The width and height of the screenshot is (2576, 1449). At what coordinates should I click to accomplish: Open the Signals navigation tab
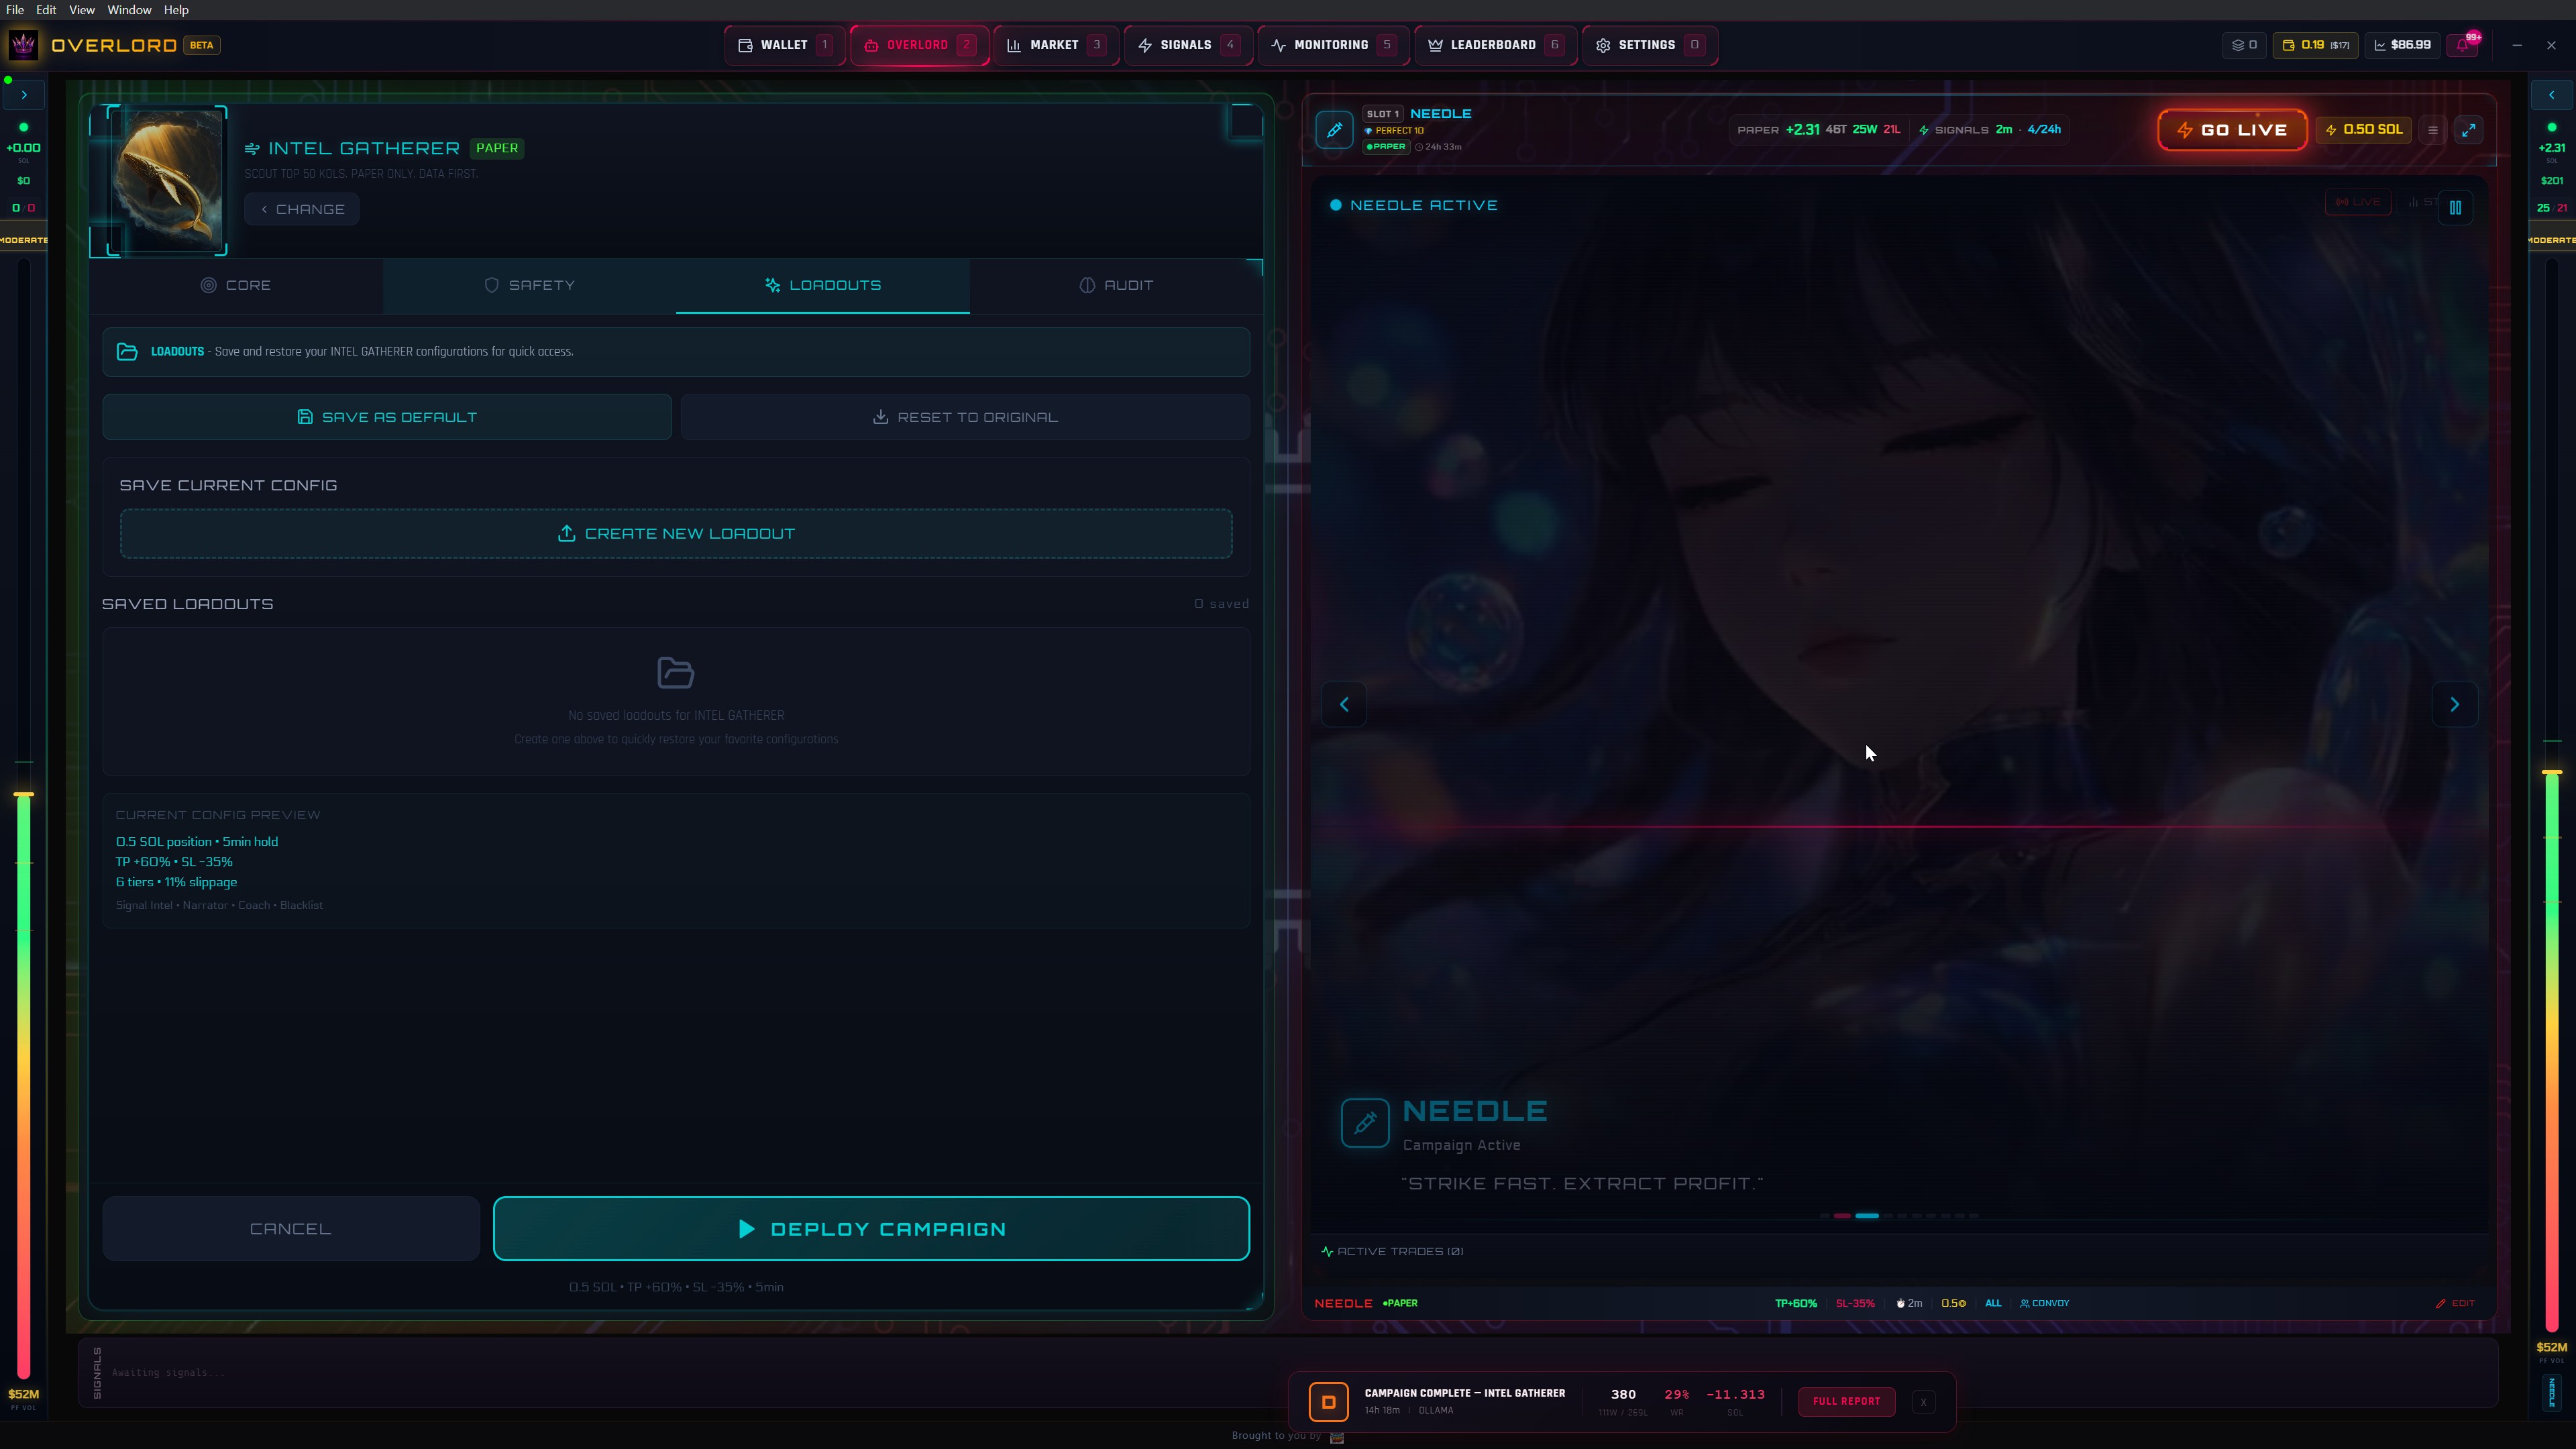pos(1188,45)
